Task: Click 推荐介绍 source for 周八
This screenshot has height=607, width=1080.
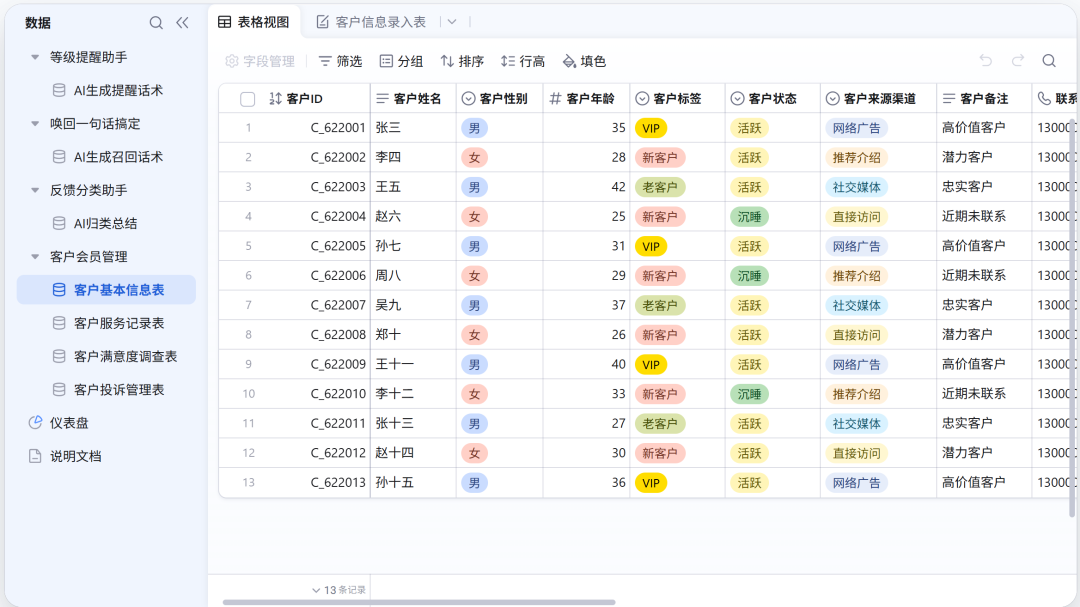Action: (856, 276)
